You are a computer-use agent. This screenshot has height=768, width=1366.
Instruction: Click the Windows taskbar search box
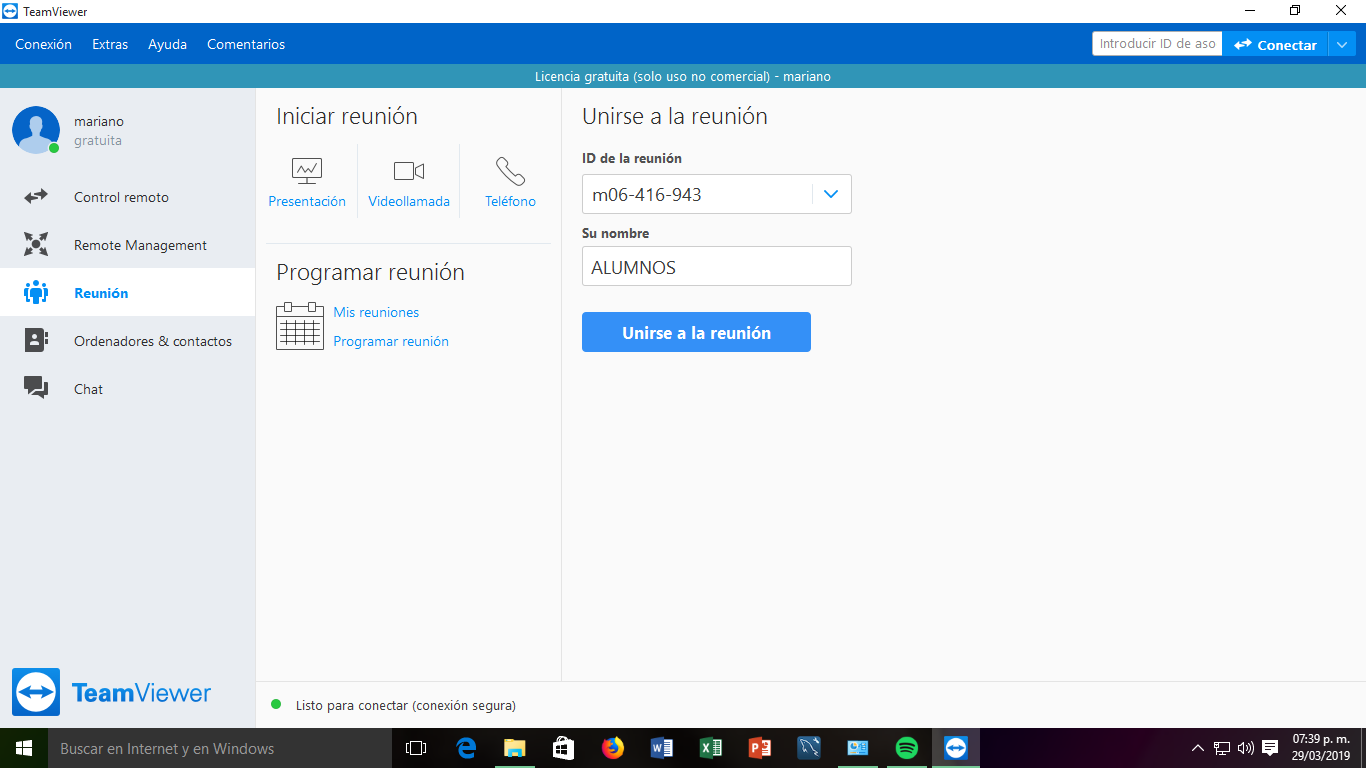pyautogui.click(x=220, y=748)
